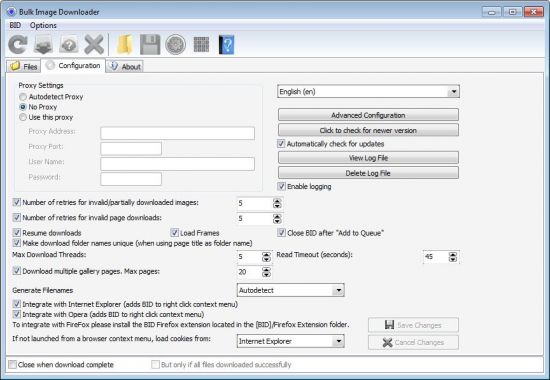Click the Read Timeout spinner arrows

(x=453, y=257)
